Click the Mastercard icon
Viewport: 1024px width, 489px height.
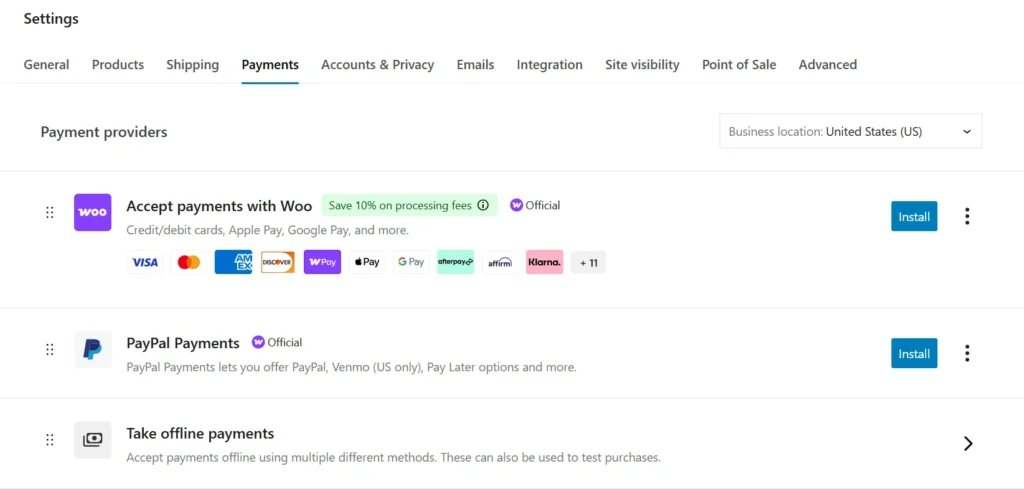[x=189, y=262]
